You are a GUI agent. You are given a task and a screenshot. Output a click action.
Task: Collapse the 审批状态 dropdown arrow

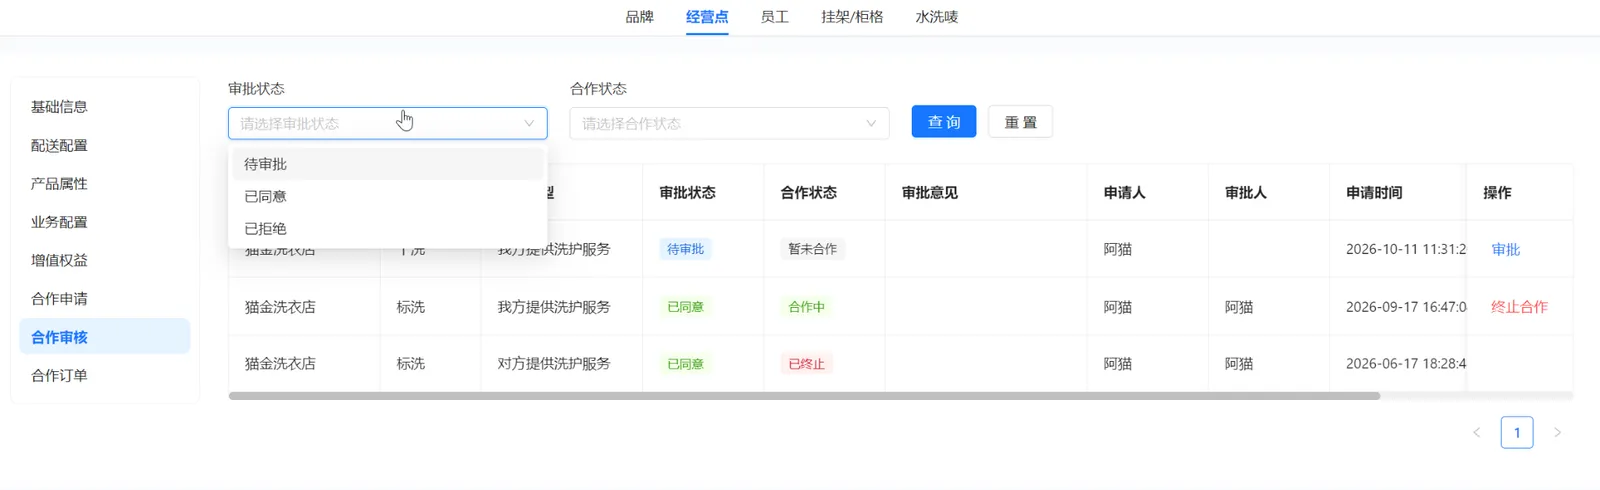point(529,123)
